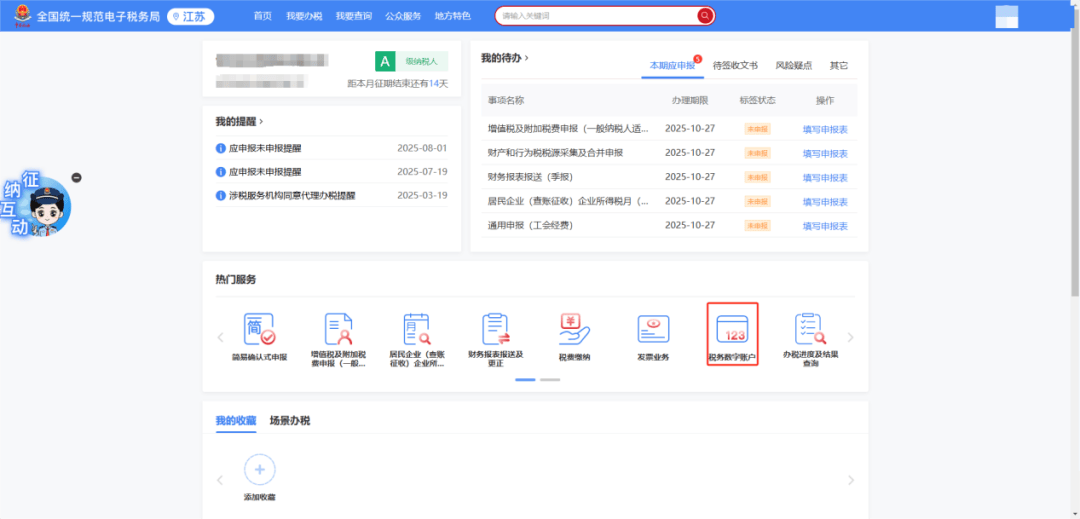
Task: Click 添加收藏 plus icon
Action: pos(260,469)
